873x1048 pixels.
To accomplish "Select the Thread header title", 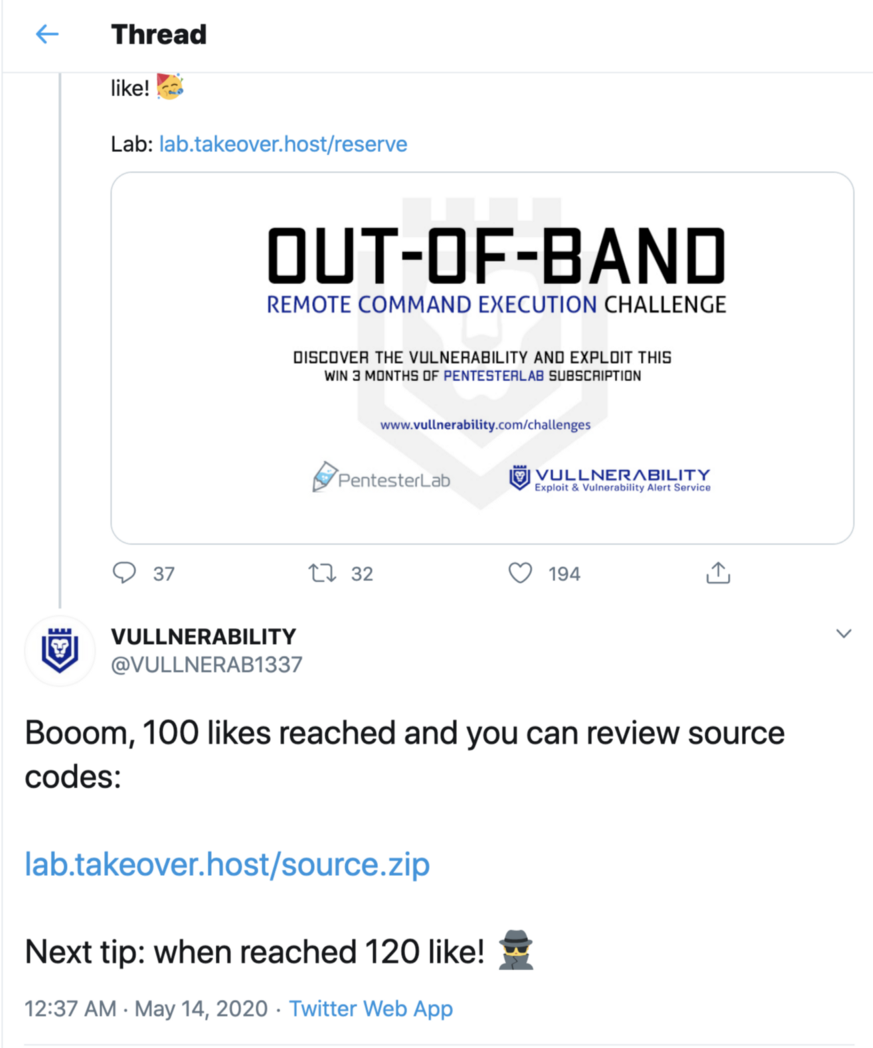I will click(x=158, y=33).
